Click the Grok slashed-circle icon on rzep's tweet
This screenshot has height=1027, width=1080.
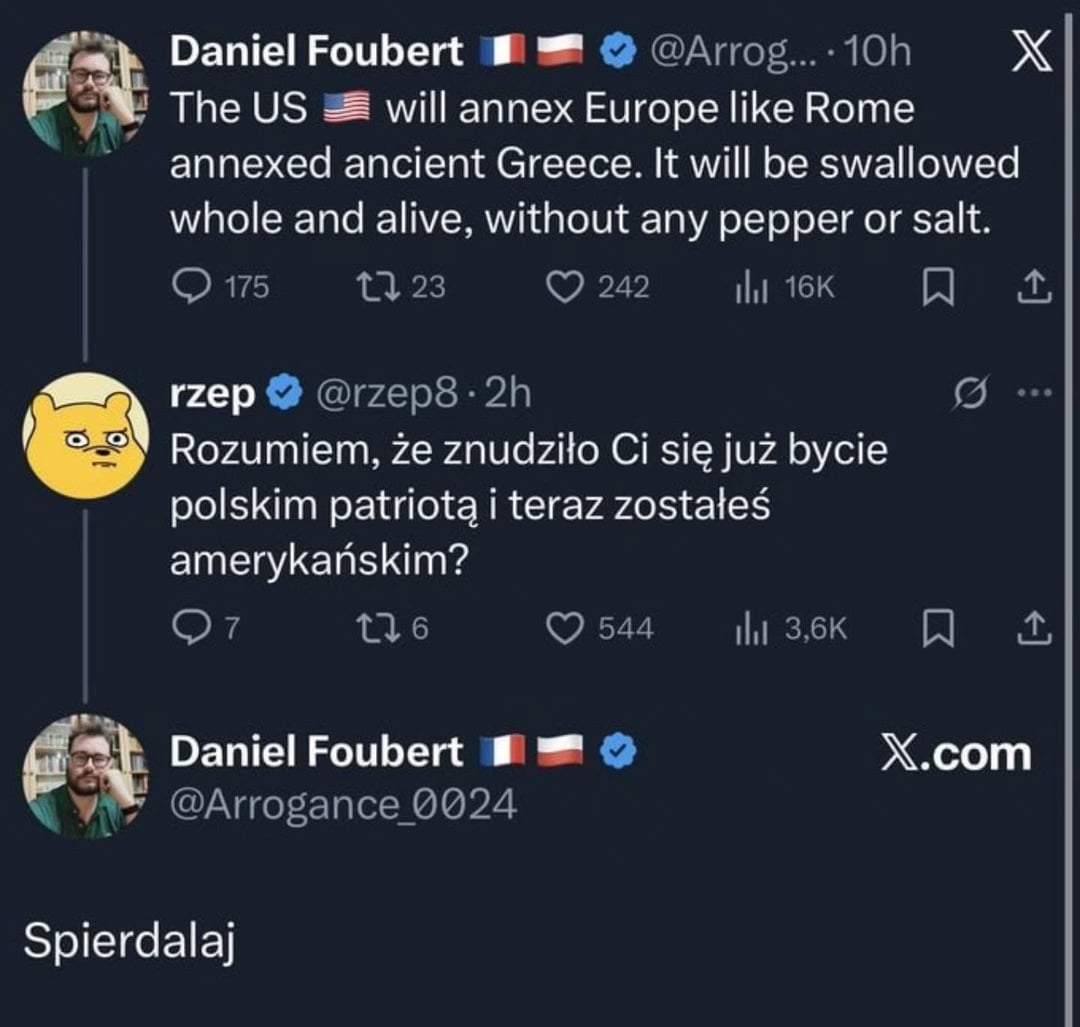(972, 395)
